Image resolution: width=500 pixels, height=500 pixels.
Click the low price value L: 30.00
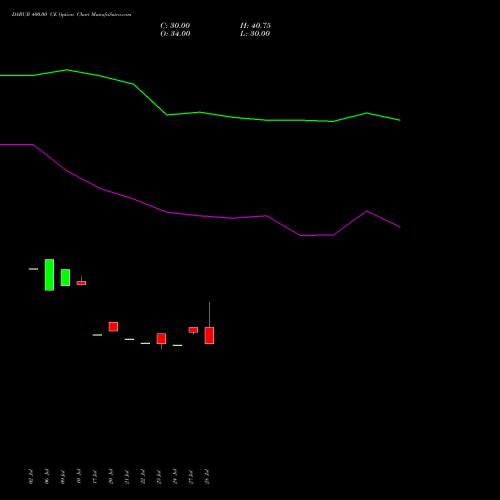[255, 34]
